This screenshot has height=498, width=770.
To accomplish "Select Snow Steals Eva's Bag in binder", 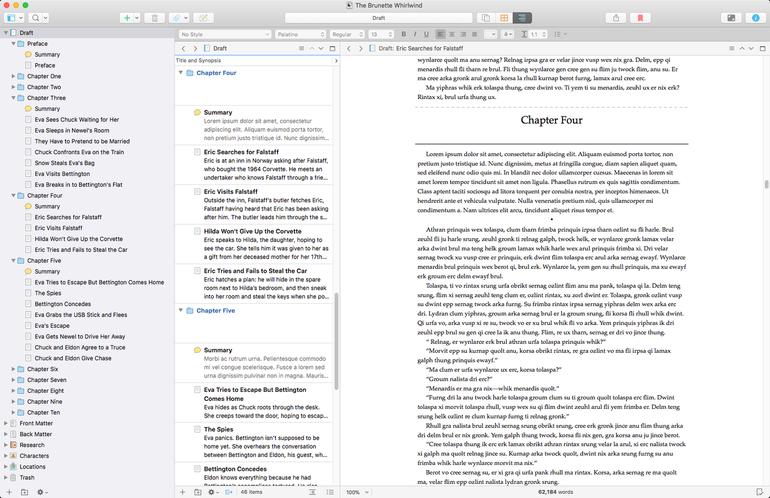I will [x=64, y=163].
